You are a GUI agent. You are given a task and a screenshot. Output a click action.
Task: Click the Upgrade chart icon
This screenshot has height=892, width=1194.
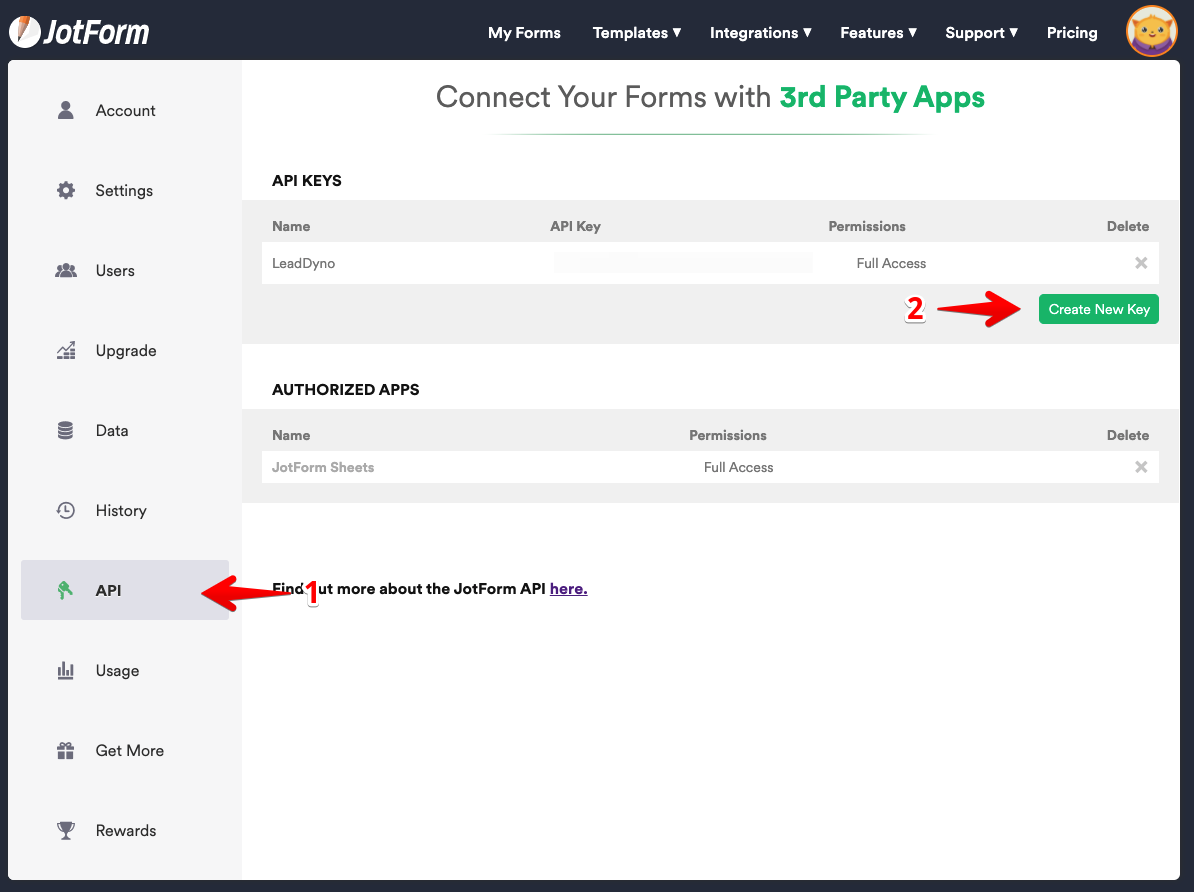pos(66,350)
